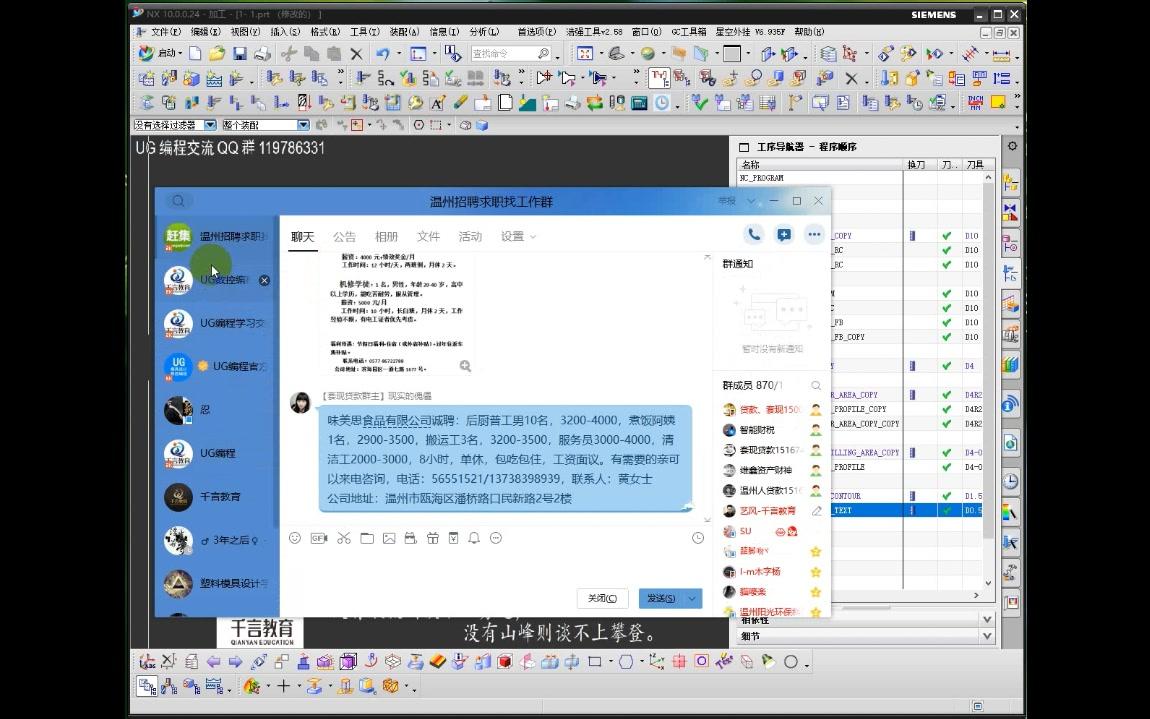The image size is (1150, 719).
Task: Click the 发送(S) button to send the message
Action: click(662, 598)
